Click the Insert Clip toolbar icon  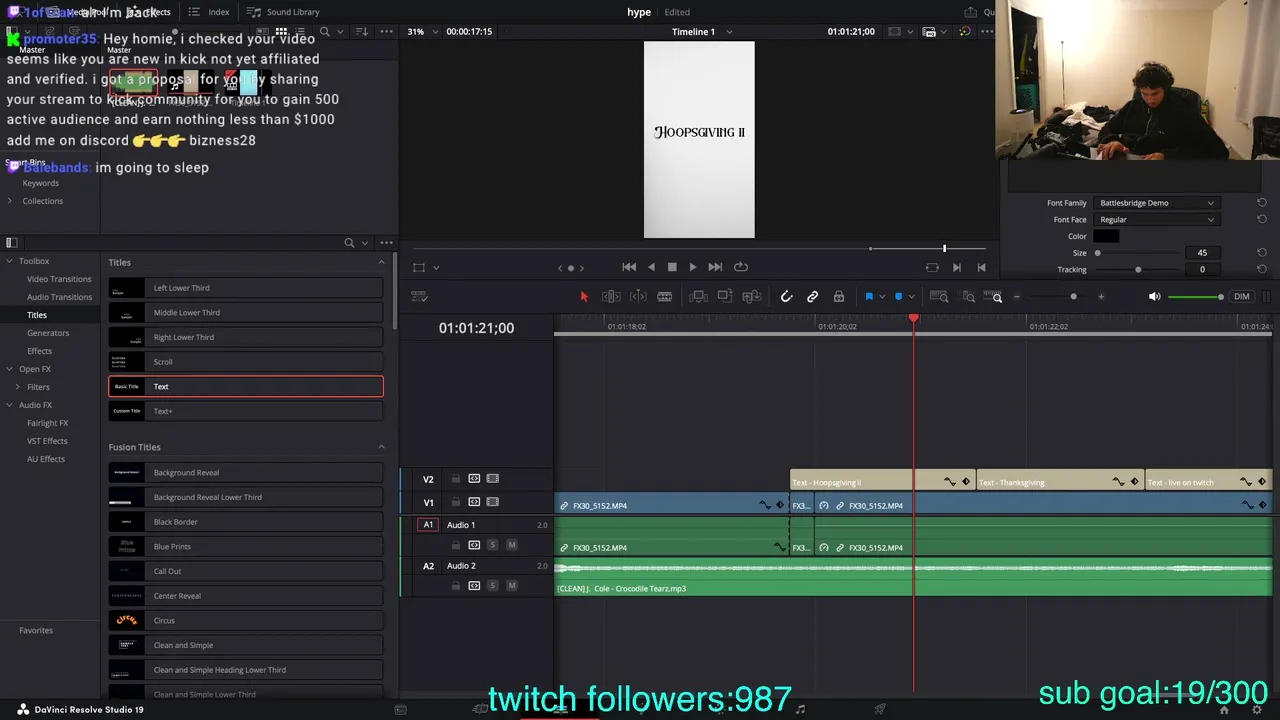[x=699, y=297]
